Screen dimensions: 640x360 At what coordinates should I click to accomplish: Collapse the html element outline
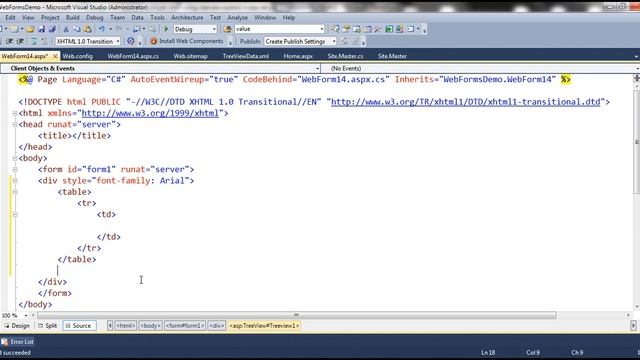[x=15, y=113]
